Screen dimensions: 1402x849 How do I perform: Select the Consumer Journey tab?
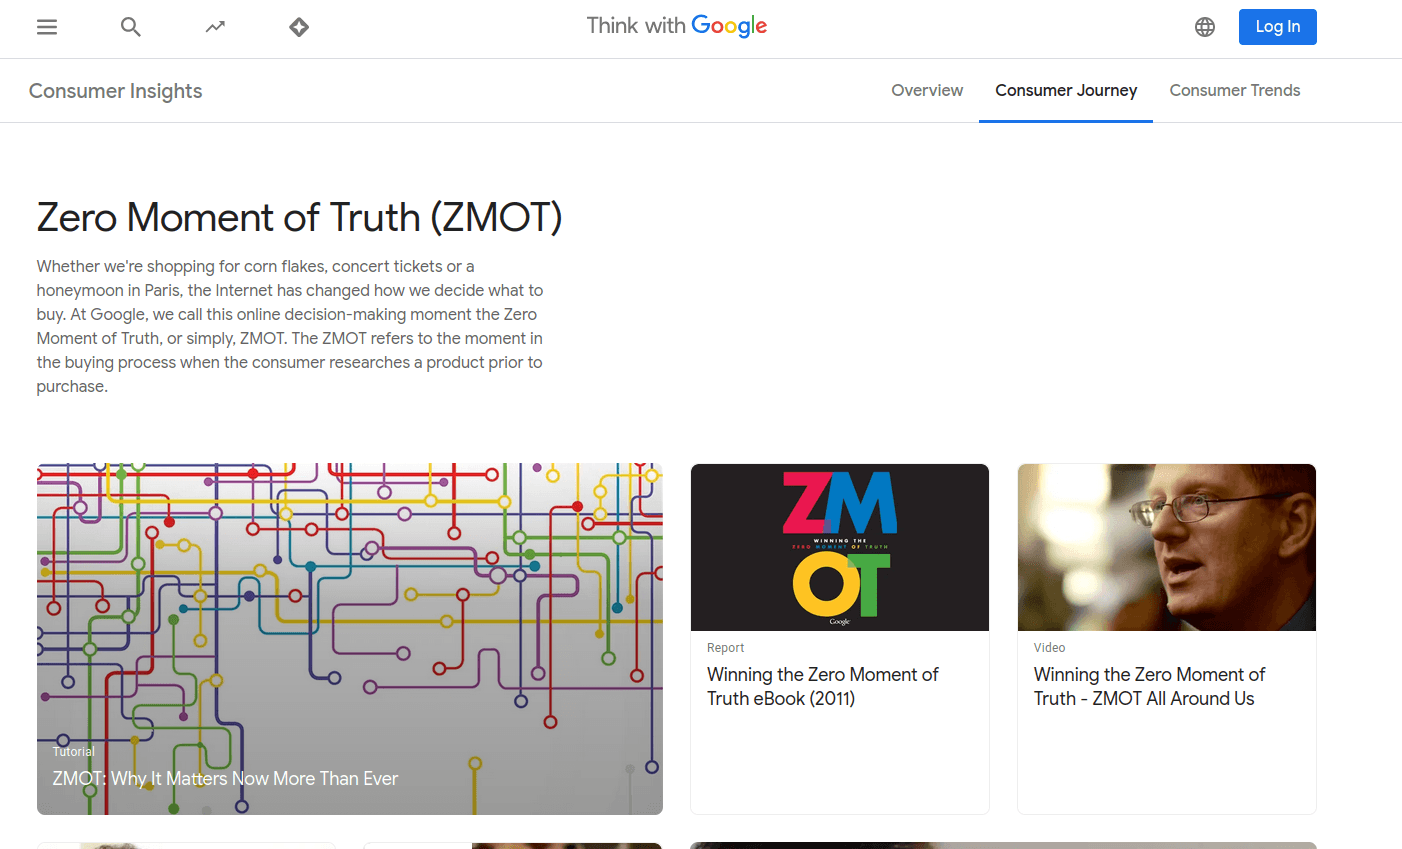[x=1065, y=90]
